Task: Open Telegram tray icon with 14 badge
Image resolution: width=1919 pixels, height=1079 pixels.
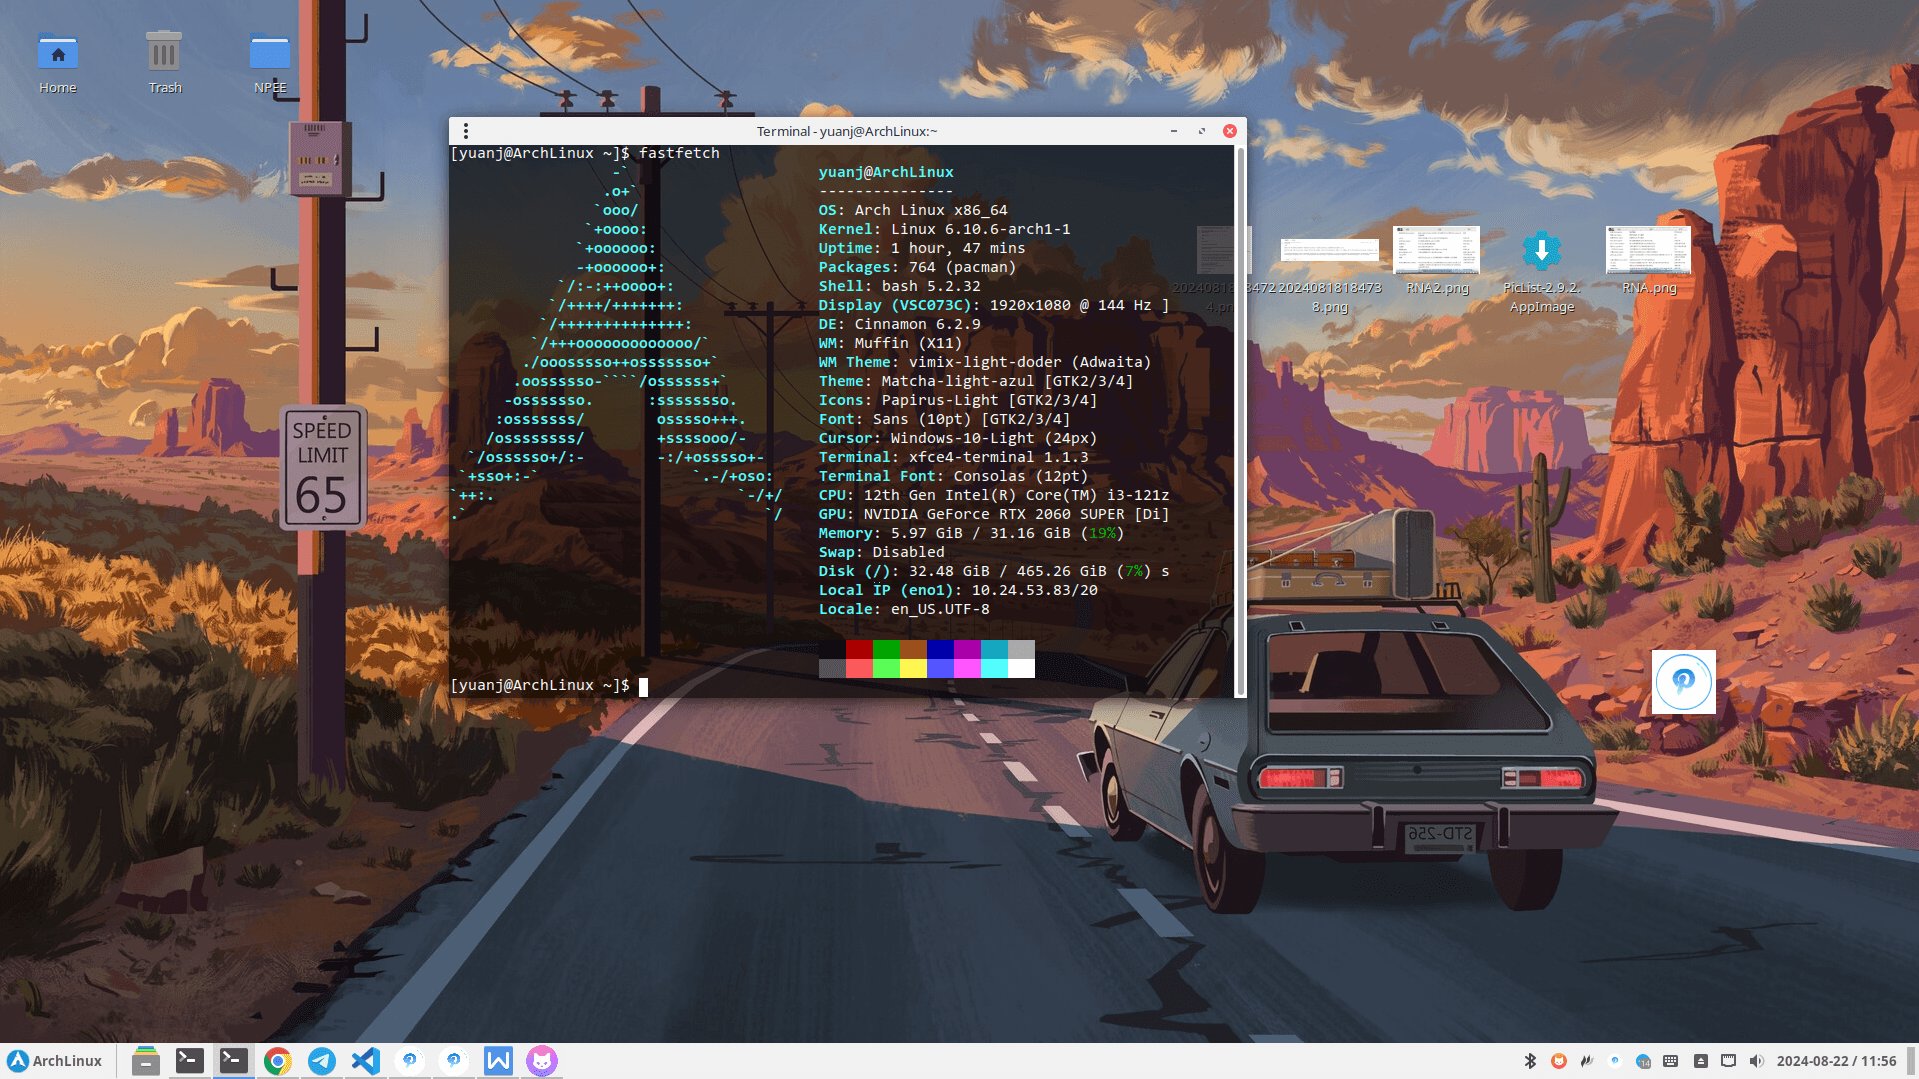Action: (1643, 1061)
